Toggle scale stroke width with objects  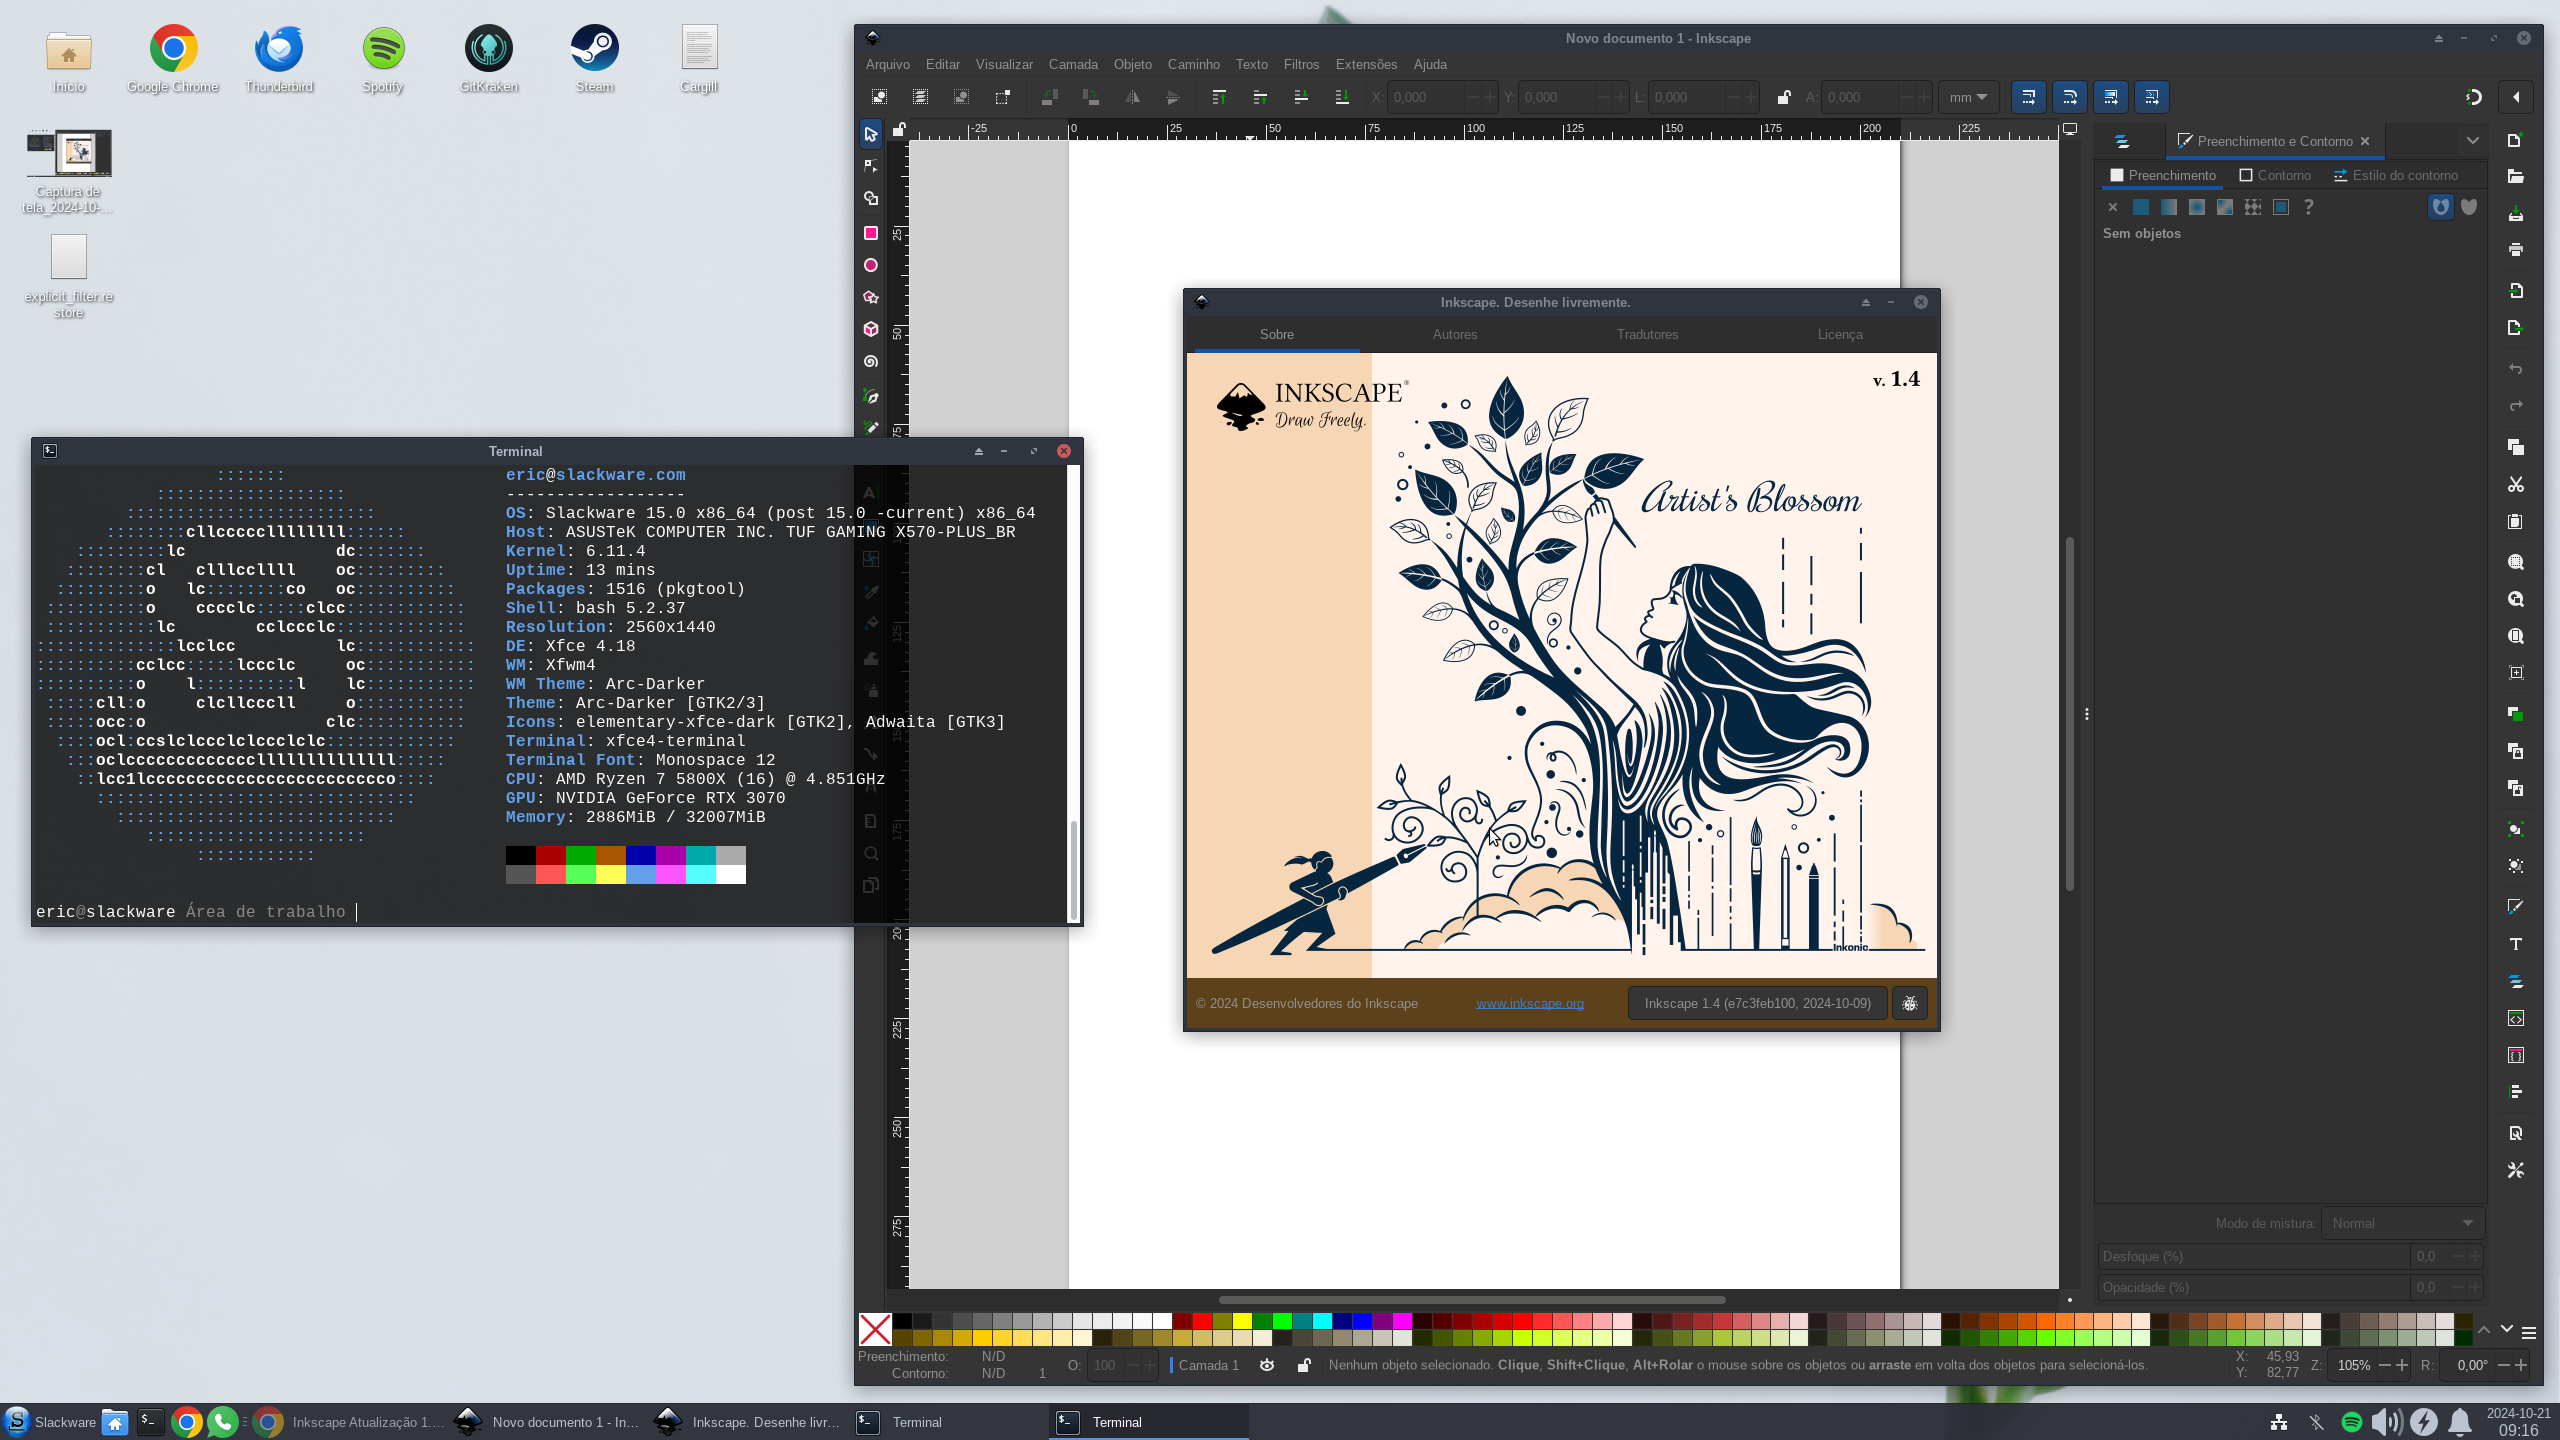pyautogui.click(x=2029, y=97)
